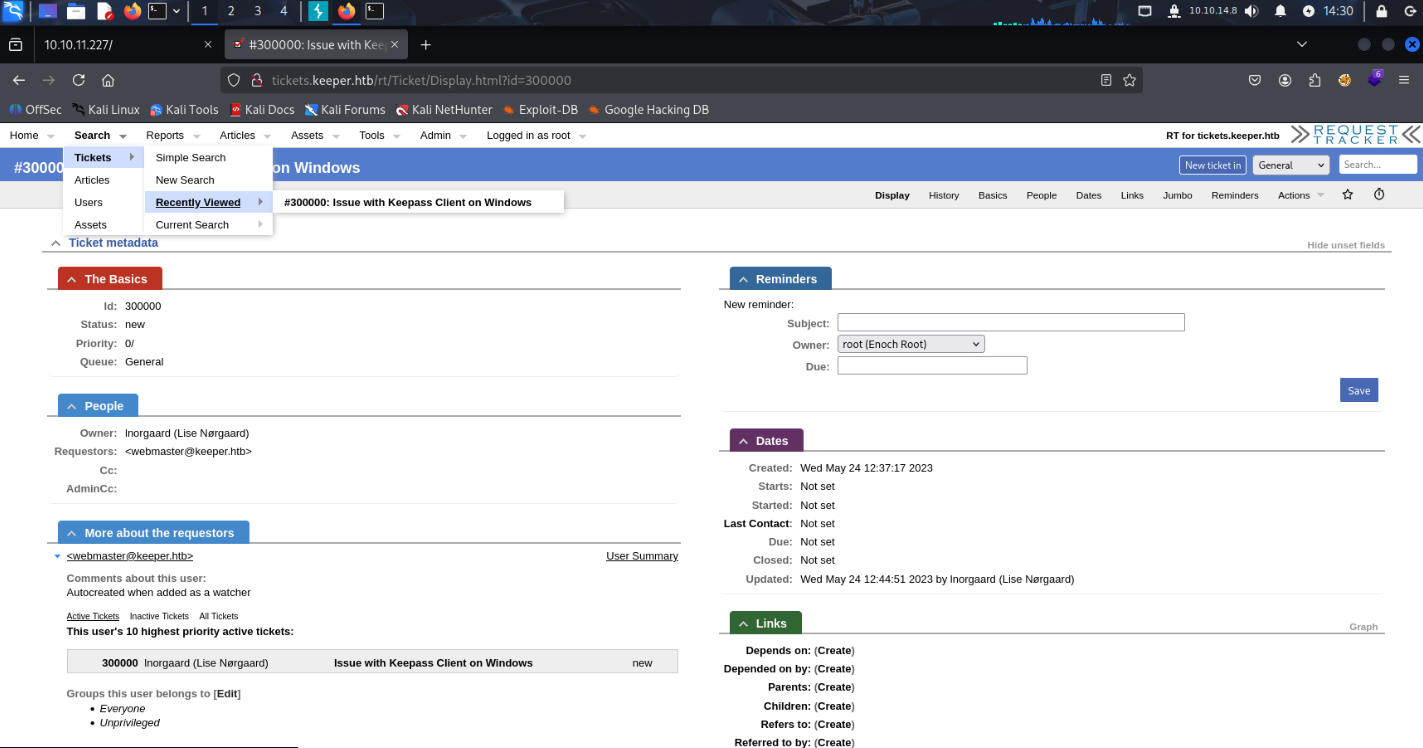Open the Request Tracker logo
Screen dimensions: 1423x748
tap(1354, 135)
